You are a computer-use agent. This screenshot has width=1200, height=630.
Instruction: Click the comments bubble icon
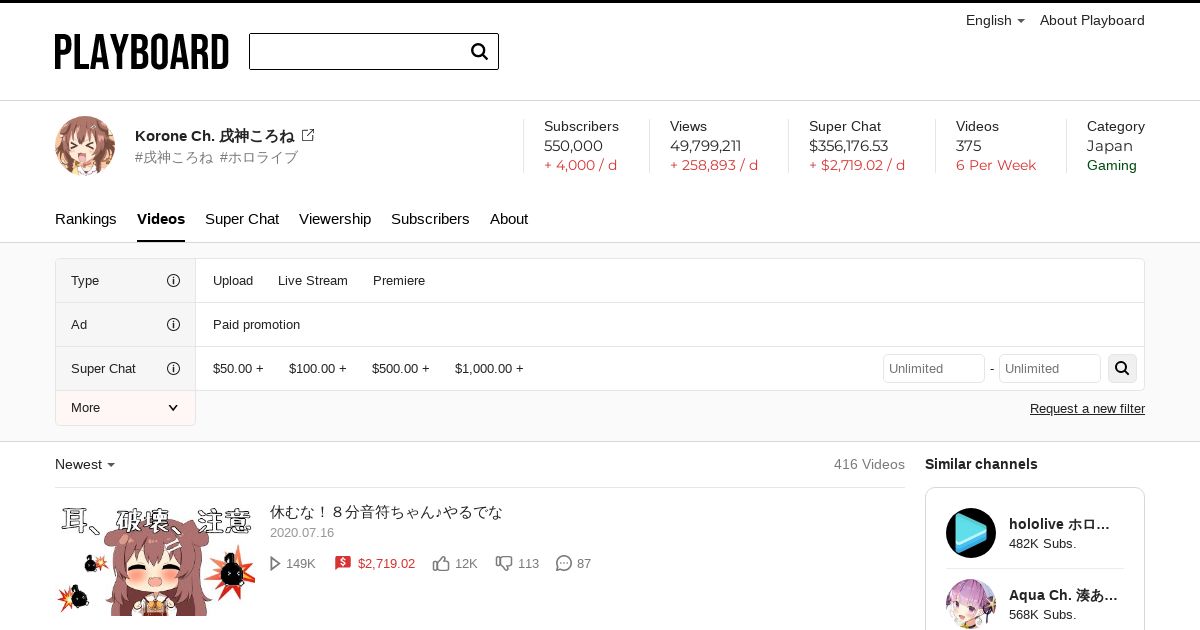click(564, 564)
